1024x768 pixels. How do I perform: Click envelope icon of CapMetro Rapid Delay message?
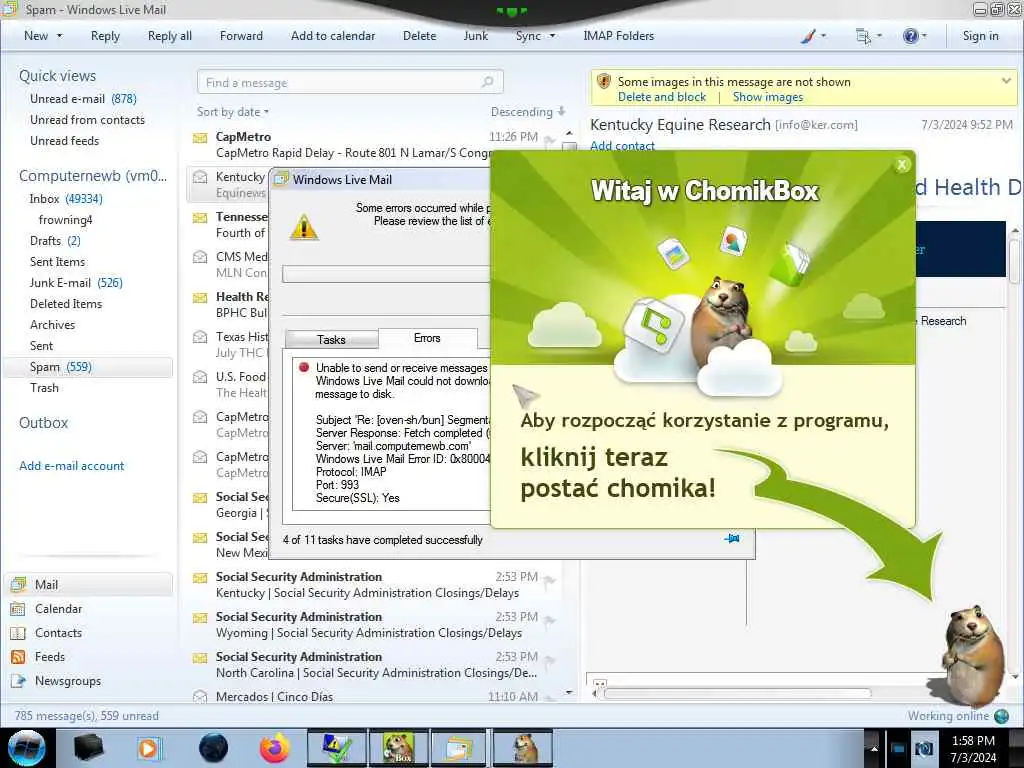pos(200,138)
